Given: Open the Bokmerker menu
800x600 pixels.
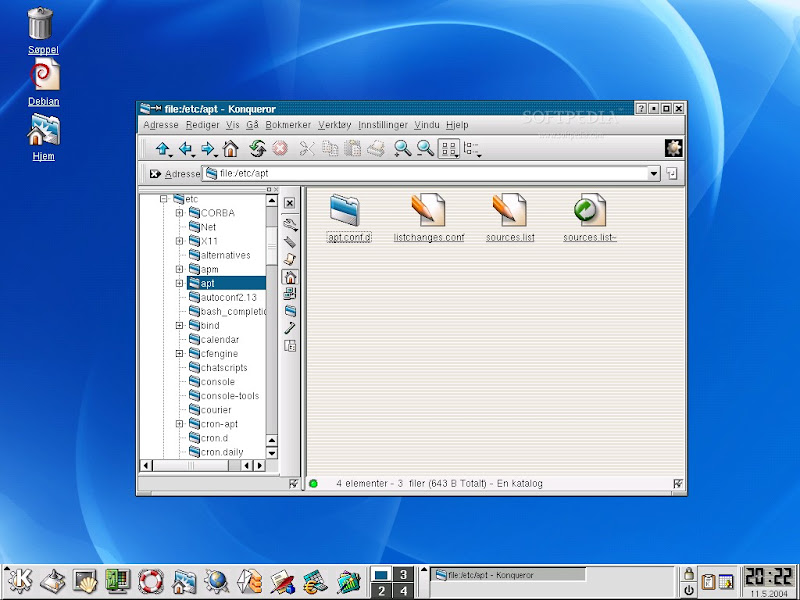Looking at the screenshot, I should (289, 125).
